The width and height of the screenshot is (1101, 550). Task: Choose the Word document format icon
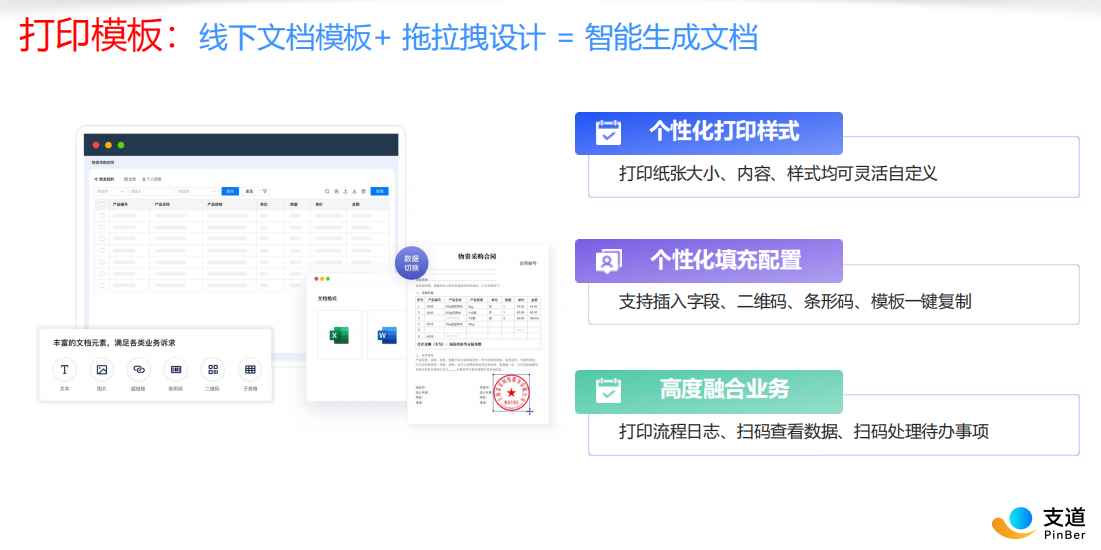click(x=385, y=335)
